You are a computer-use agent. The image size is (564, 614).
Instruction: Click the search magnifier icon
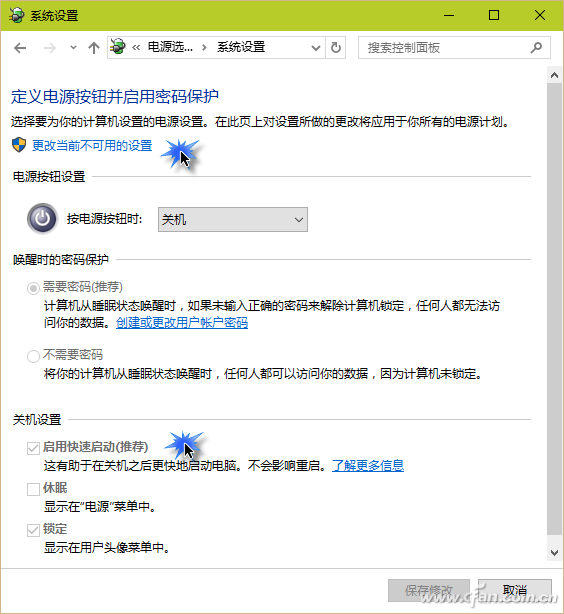[x=536, y=48]
